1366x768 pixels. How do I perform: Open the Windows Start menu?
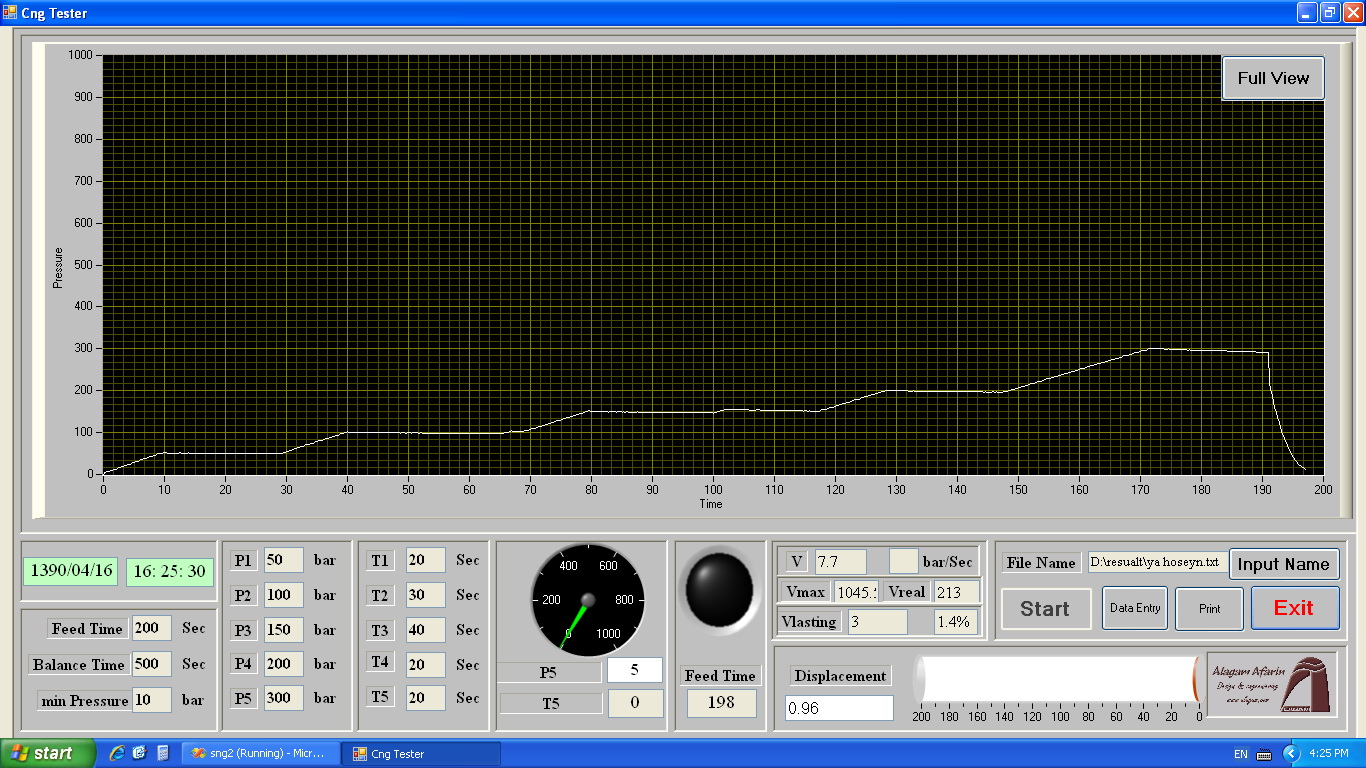48,753
